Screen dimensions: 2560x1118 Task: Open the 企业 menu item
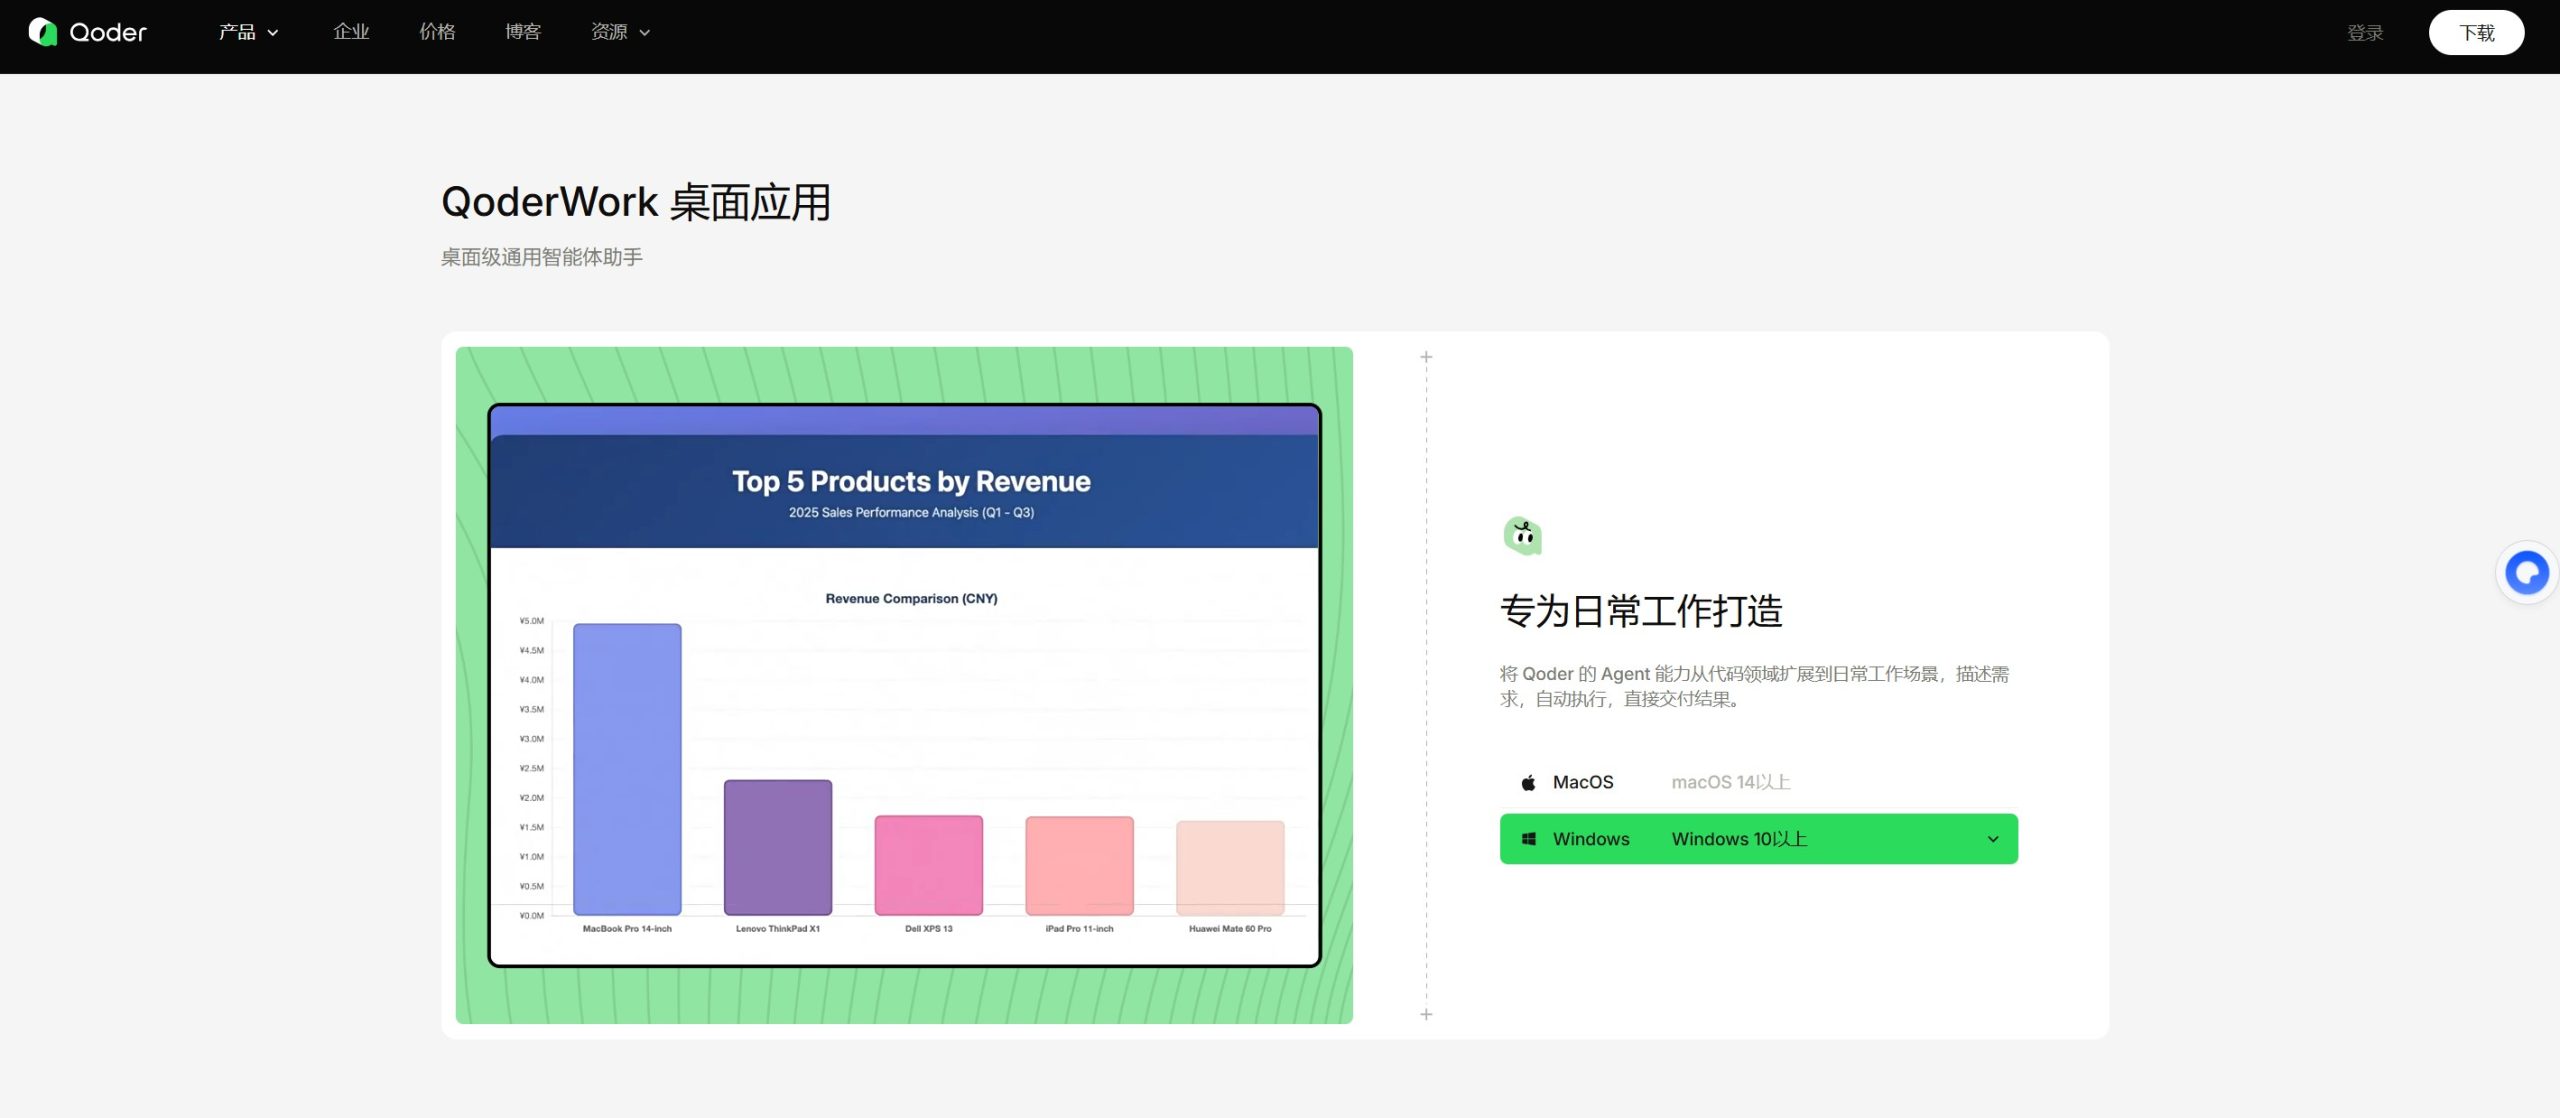[350, 31]
